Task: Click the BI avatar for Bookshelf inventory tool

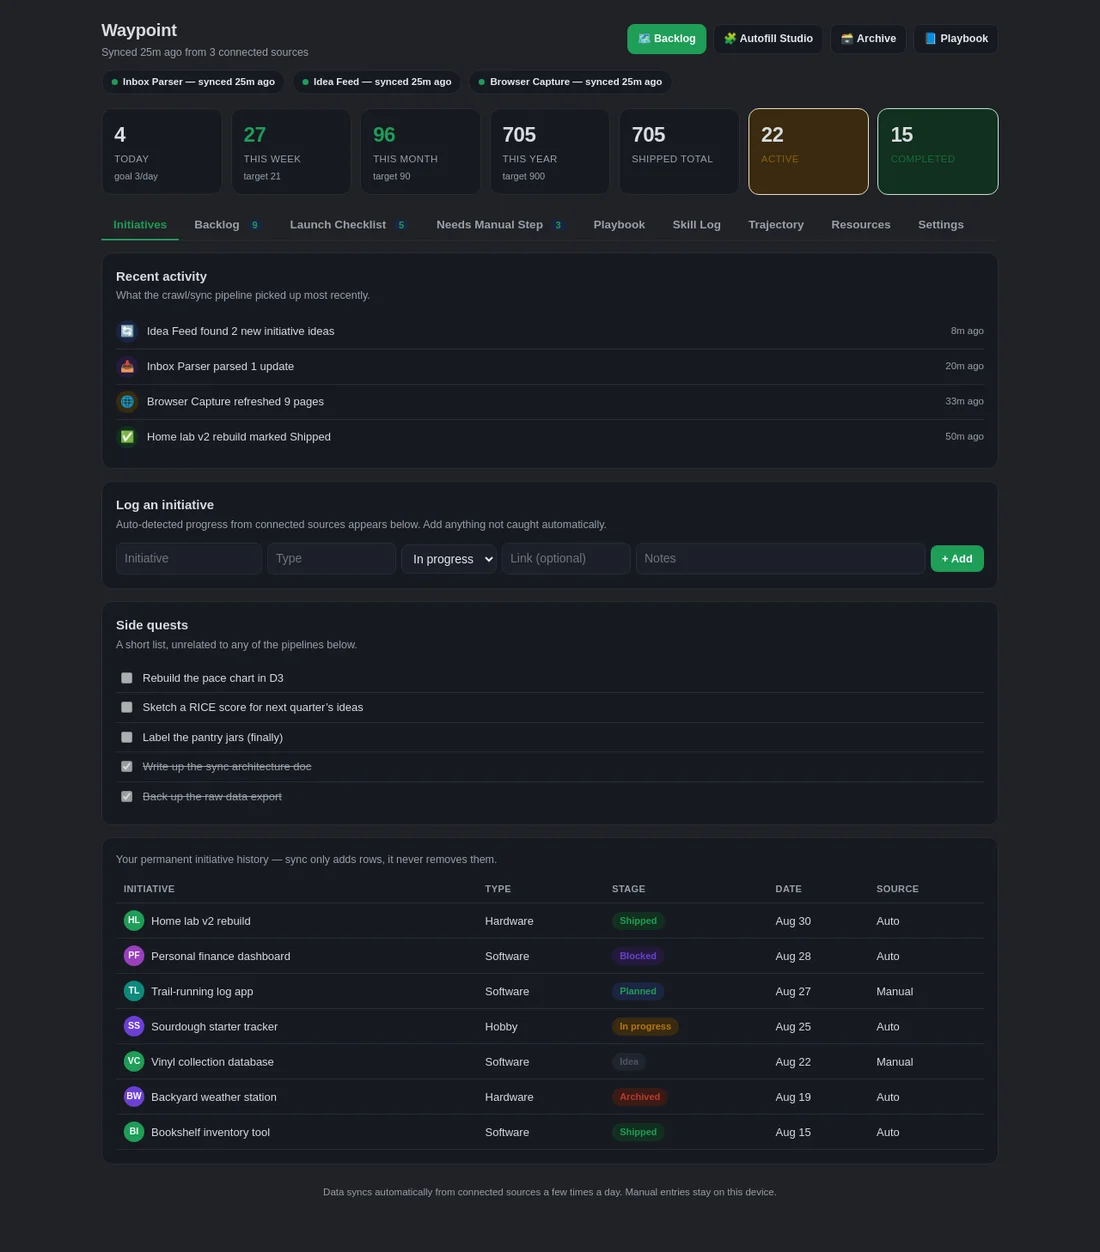Action: point(134,1132)
